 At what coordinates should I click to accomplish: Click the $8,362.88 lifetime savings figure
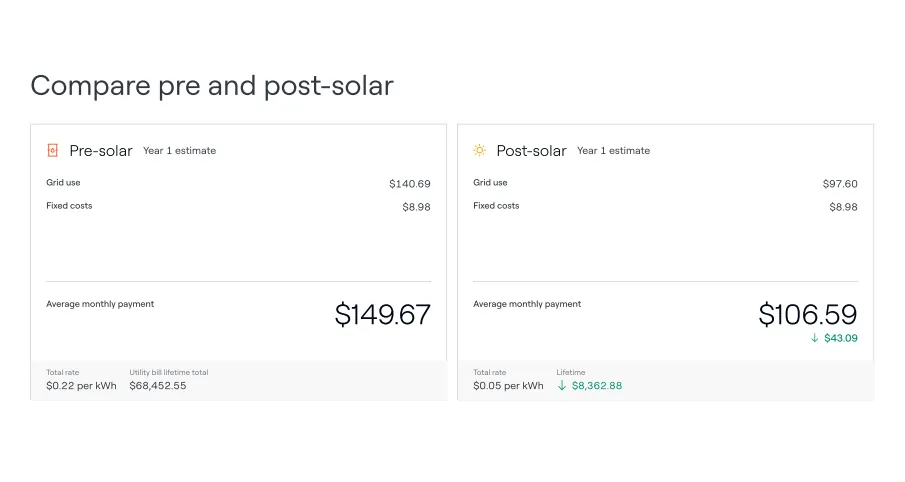pos(597,385)
